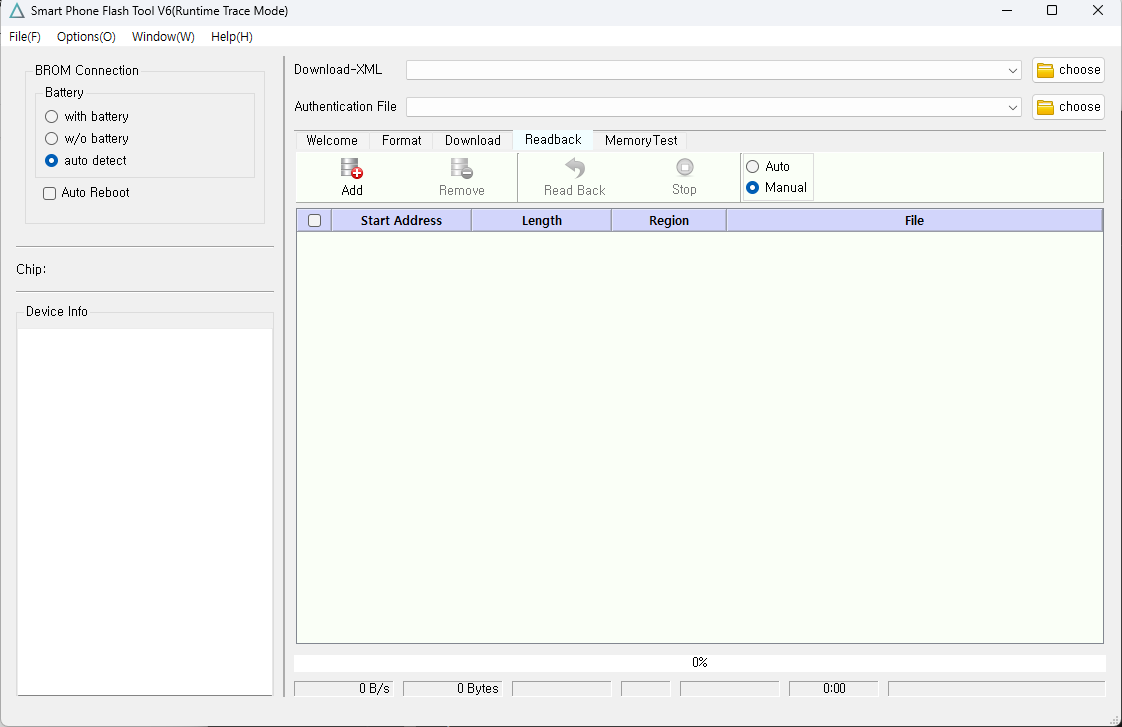The width and height of the screenshot is (1122, 727).
Task: Click the Add readback entry icon
Action: [x=351, y=169]
